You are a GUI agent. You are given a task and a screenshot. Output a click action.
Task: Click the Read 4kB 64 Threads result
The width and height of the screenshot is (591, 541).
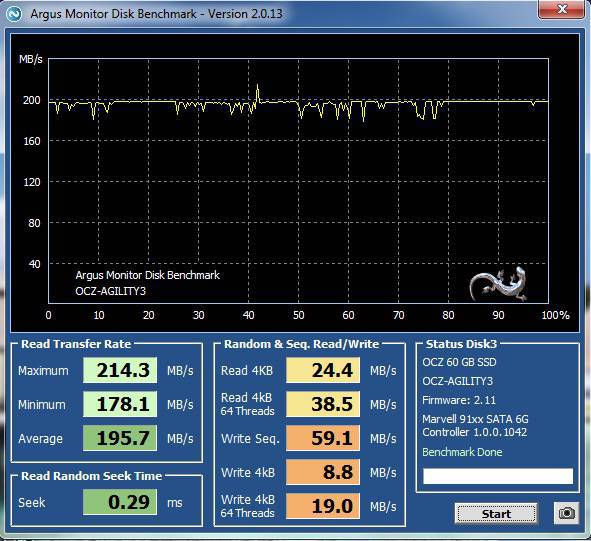[x=323, y=404]
